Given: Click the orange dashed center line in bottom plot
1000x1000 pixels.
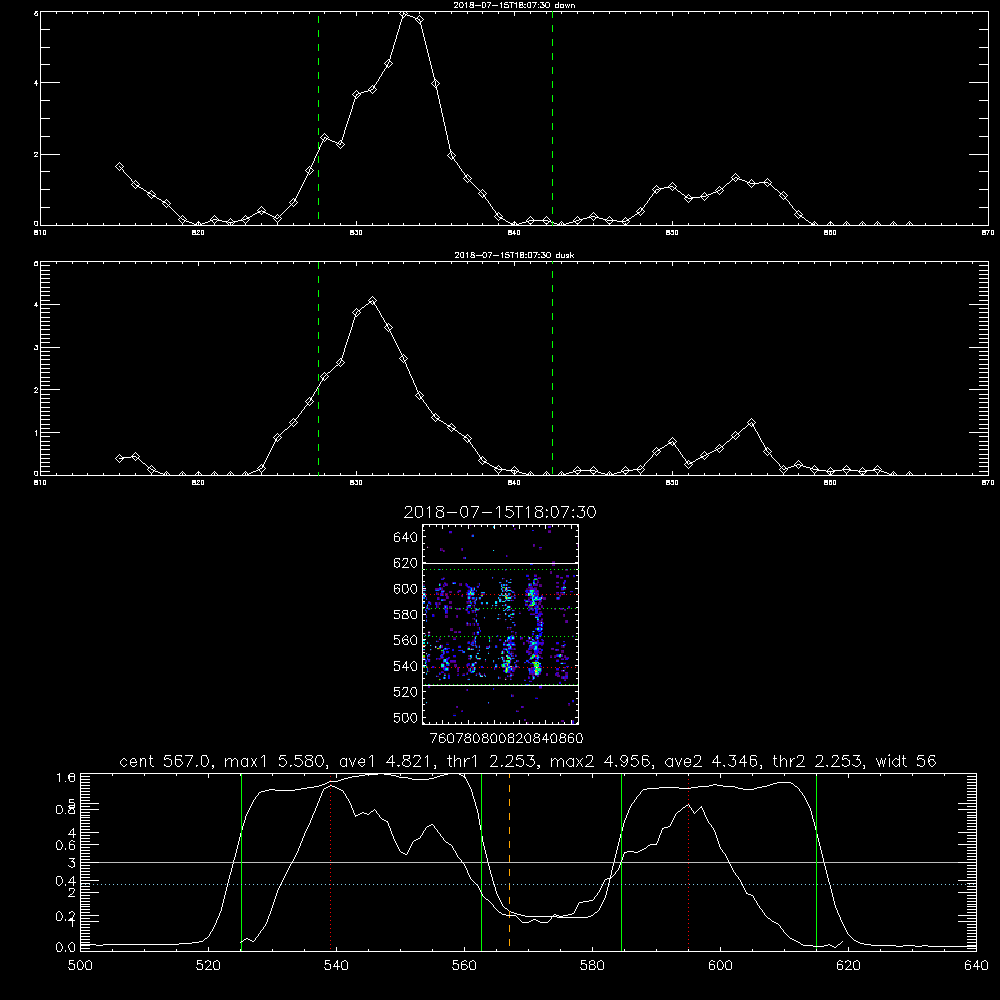Looking at the screenshot, I should (x=509, y=861).
